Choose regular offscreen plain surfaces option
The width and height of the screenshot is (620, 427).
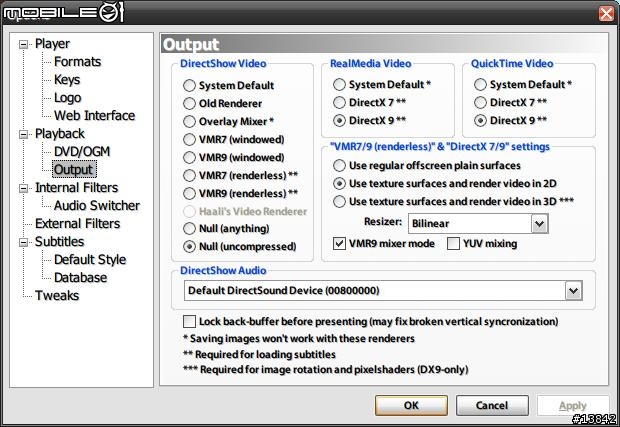point(339,165)
